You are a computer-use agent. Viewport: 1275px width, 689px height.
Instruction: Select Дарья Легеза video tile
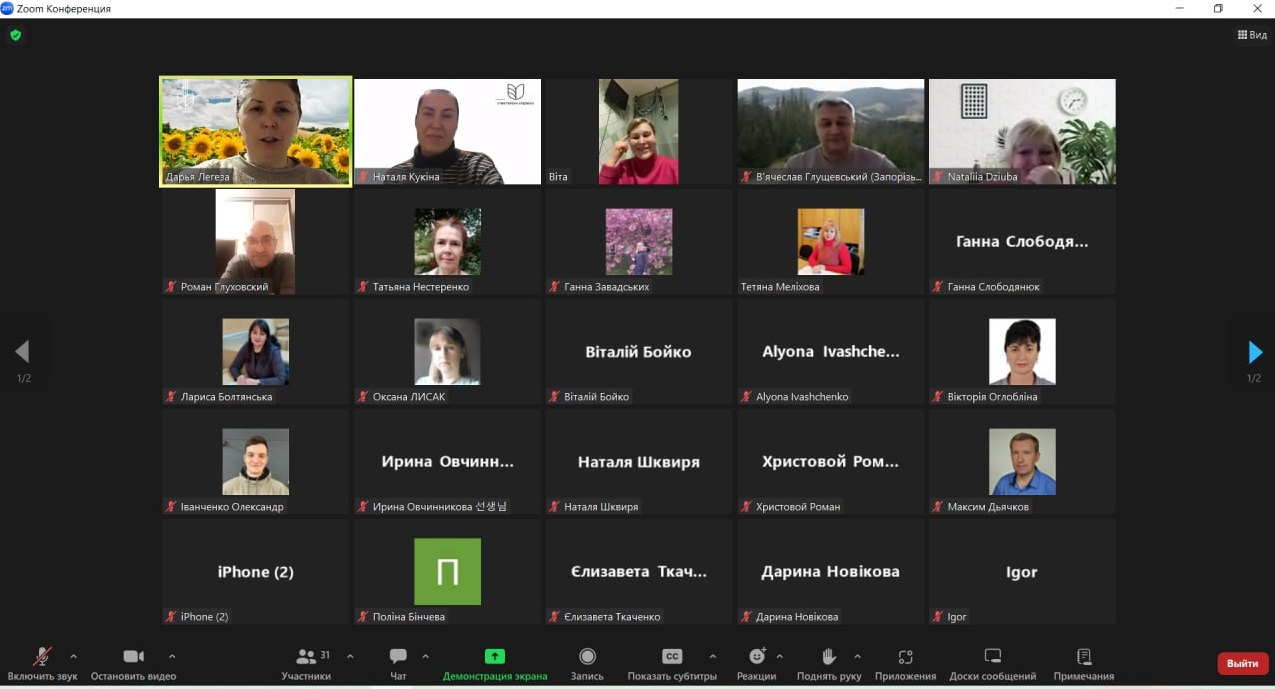tap(256, 132)
